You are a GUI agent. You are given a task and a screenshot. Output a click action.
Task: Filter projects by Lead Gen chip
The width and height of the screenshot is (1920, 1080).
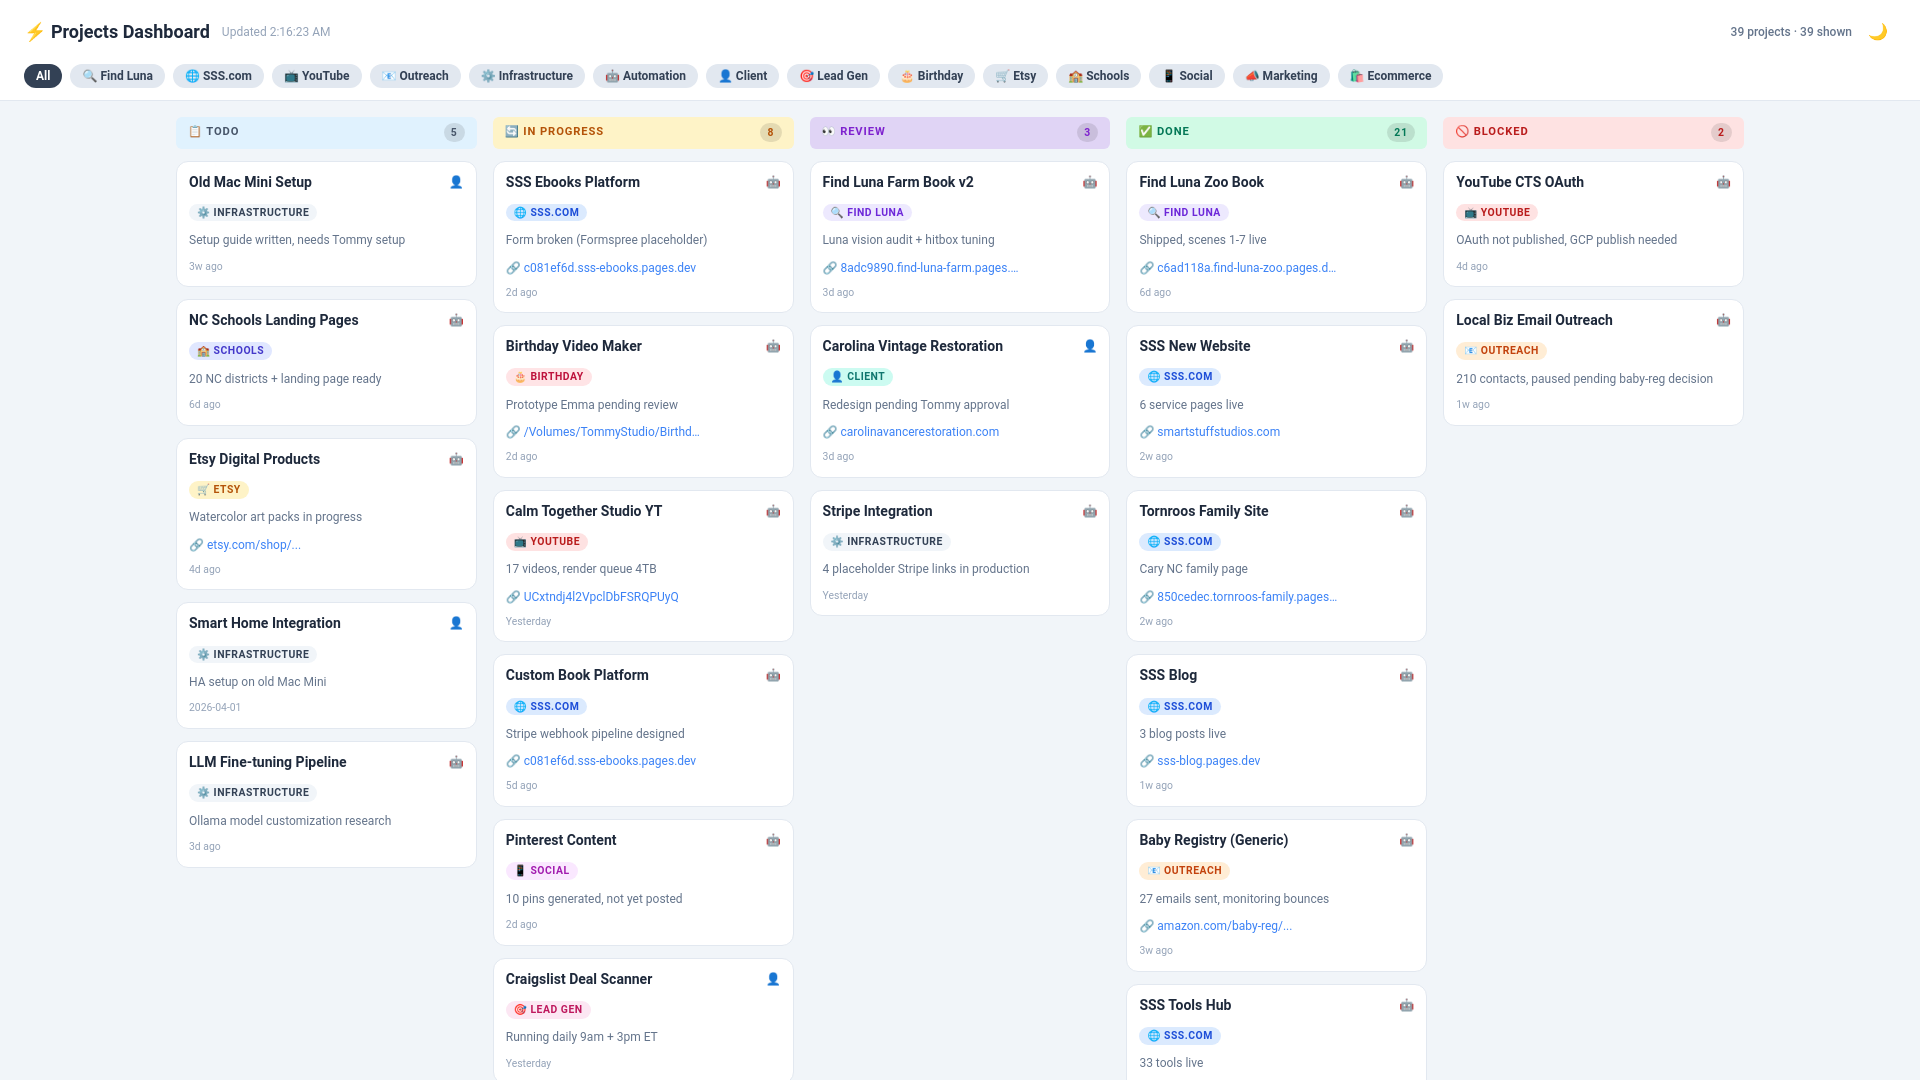pyautogui.click(x=833, y=76)
